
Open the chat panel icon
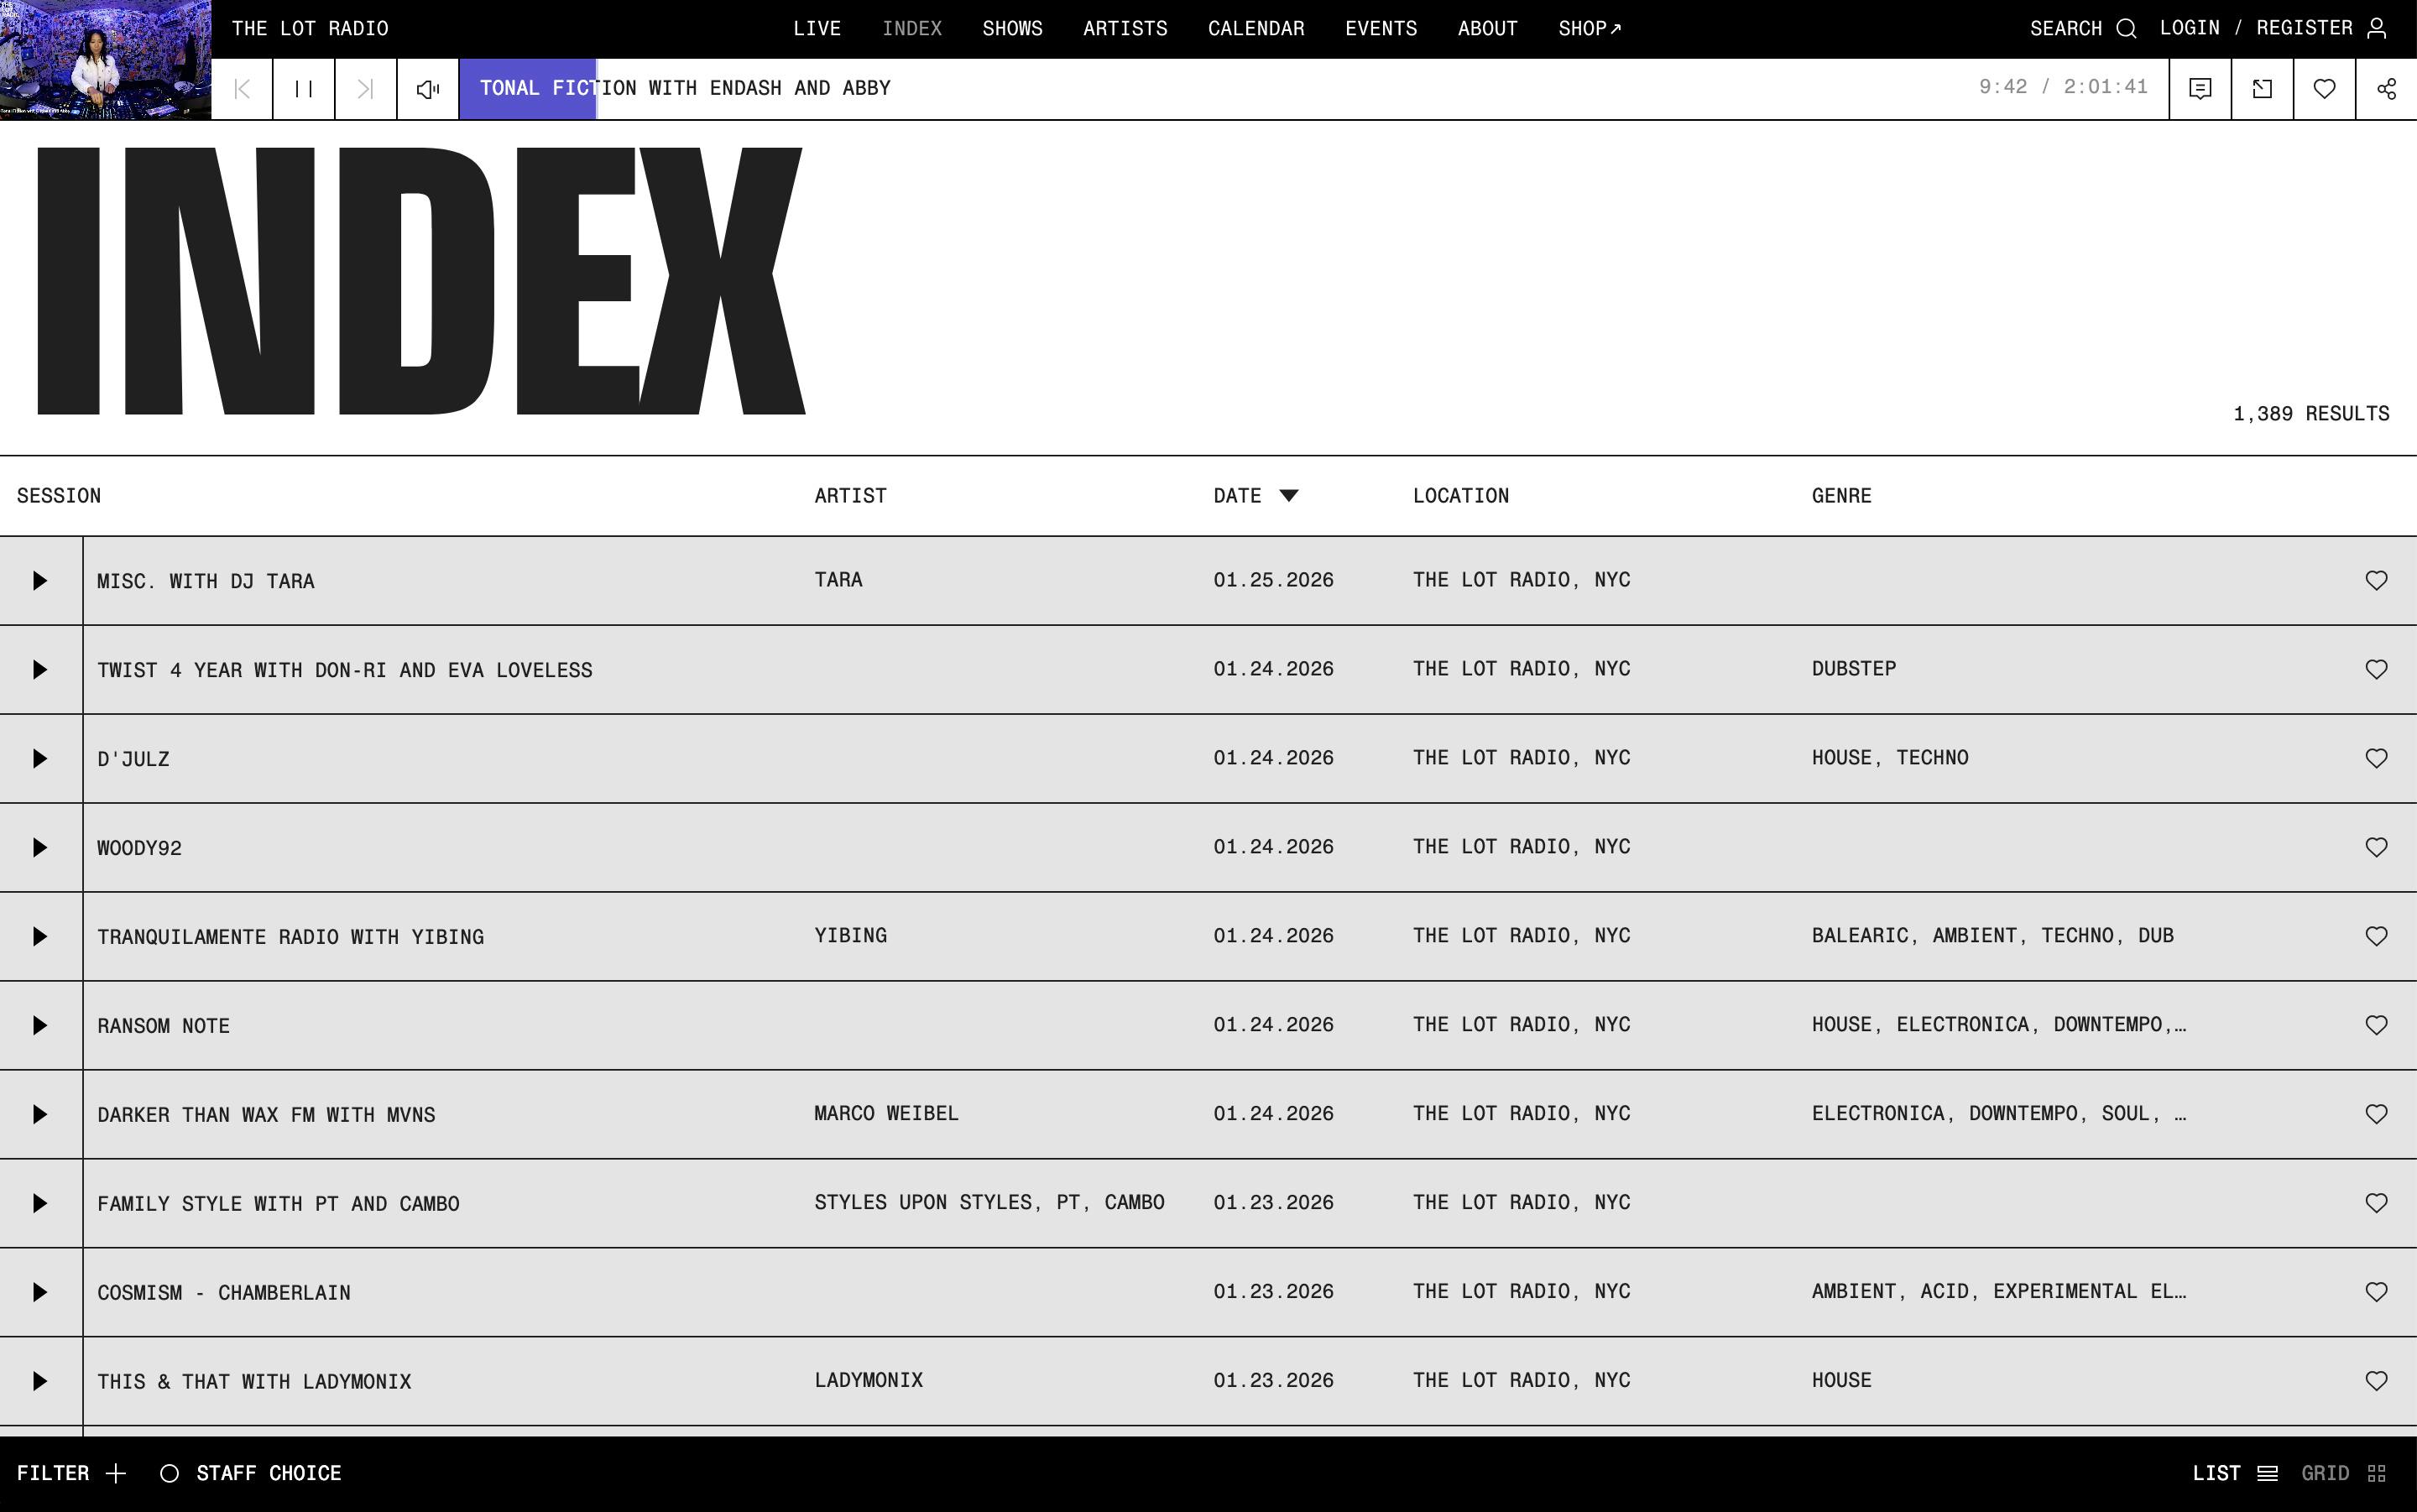2199,89
